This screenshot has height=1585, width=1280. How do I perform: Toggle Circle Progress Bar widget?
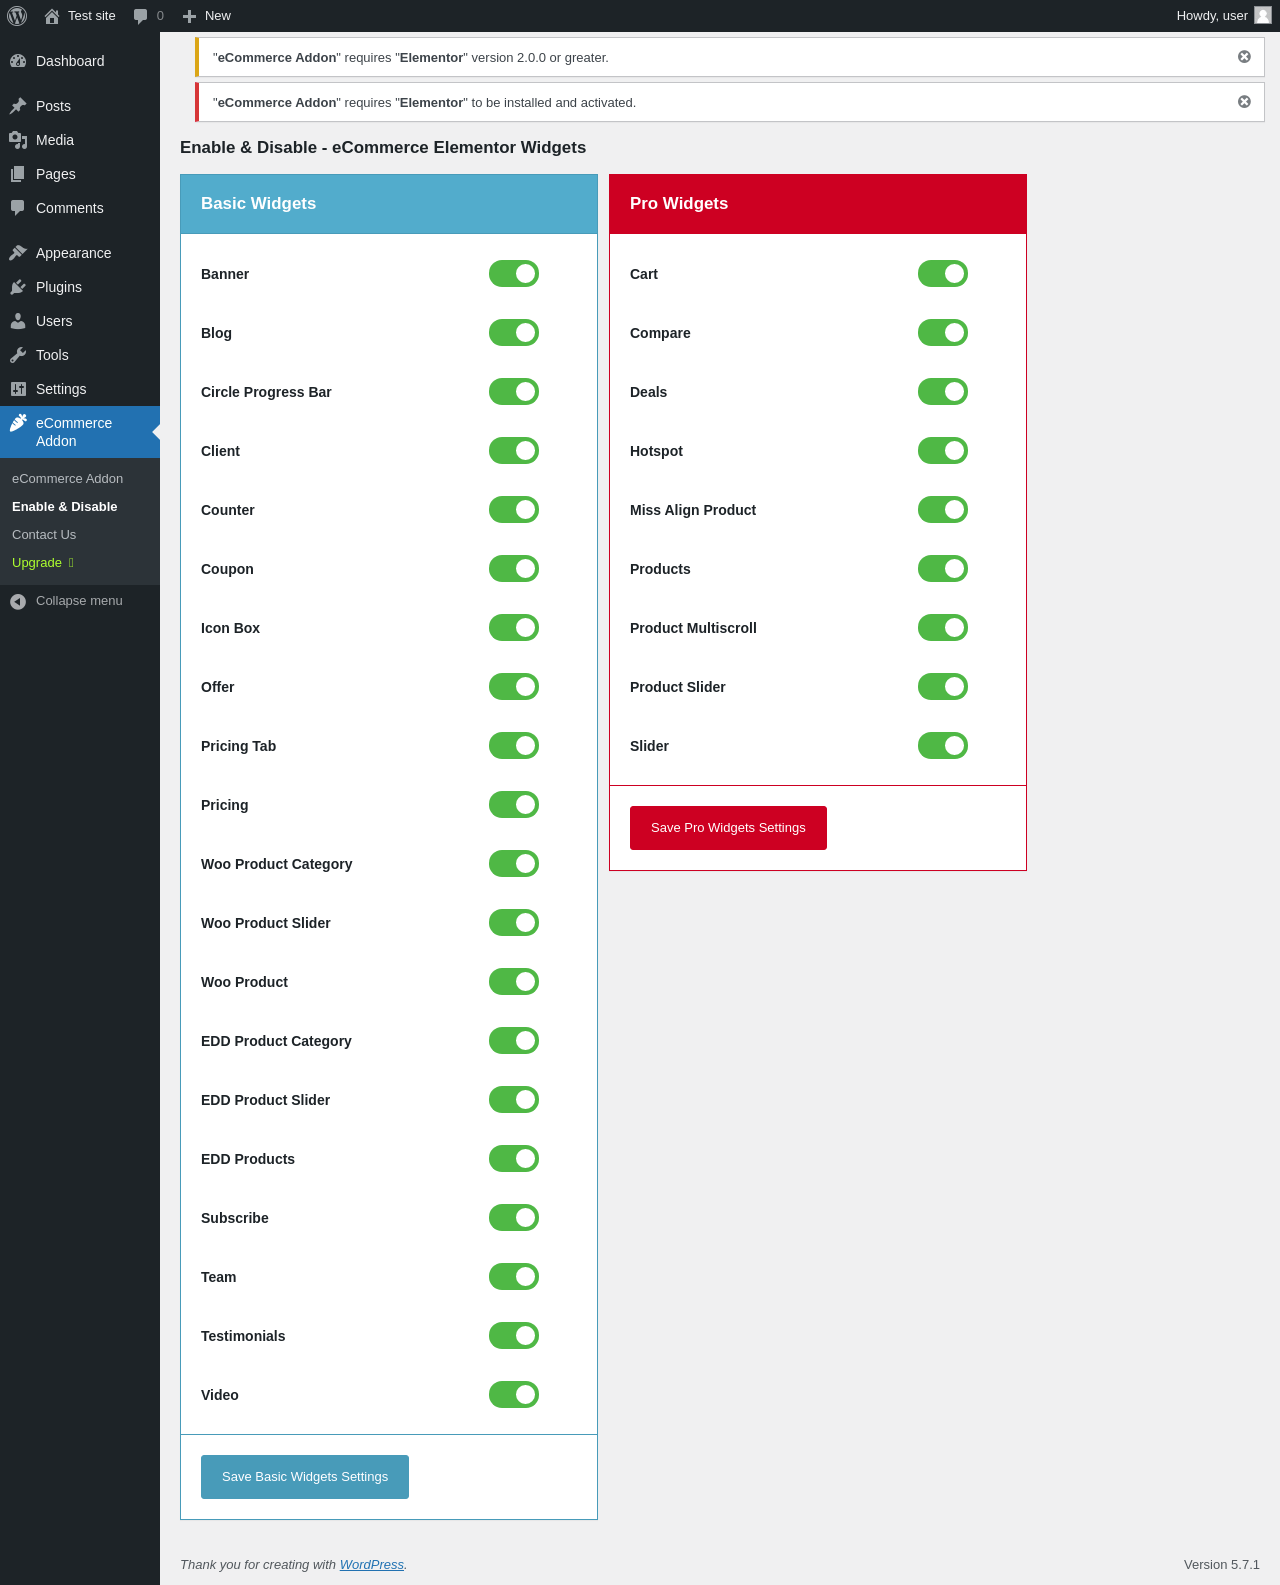pyautogui.click(x=514, y=392)
